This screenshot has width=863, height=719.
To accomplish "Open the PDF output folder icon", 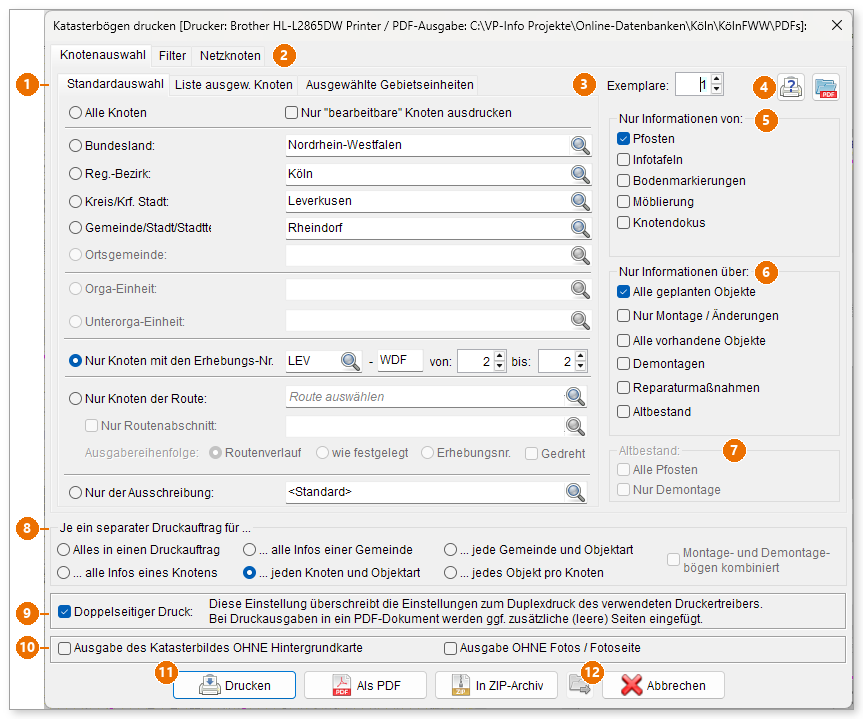I will [826, 87].
